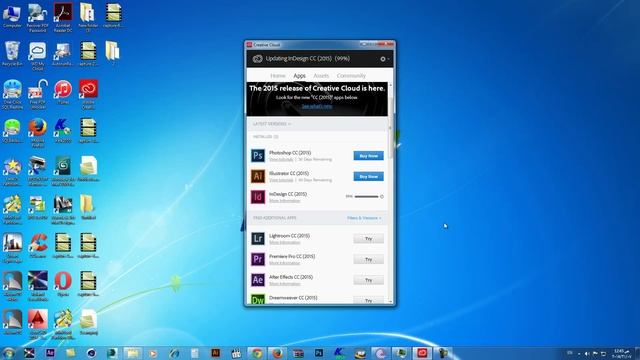This screenshot has height=360, width=640.
Task: Click Buy Now for Photoshop CC (2015)
Action: tap(368, 156)
